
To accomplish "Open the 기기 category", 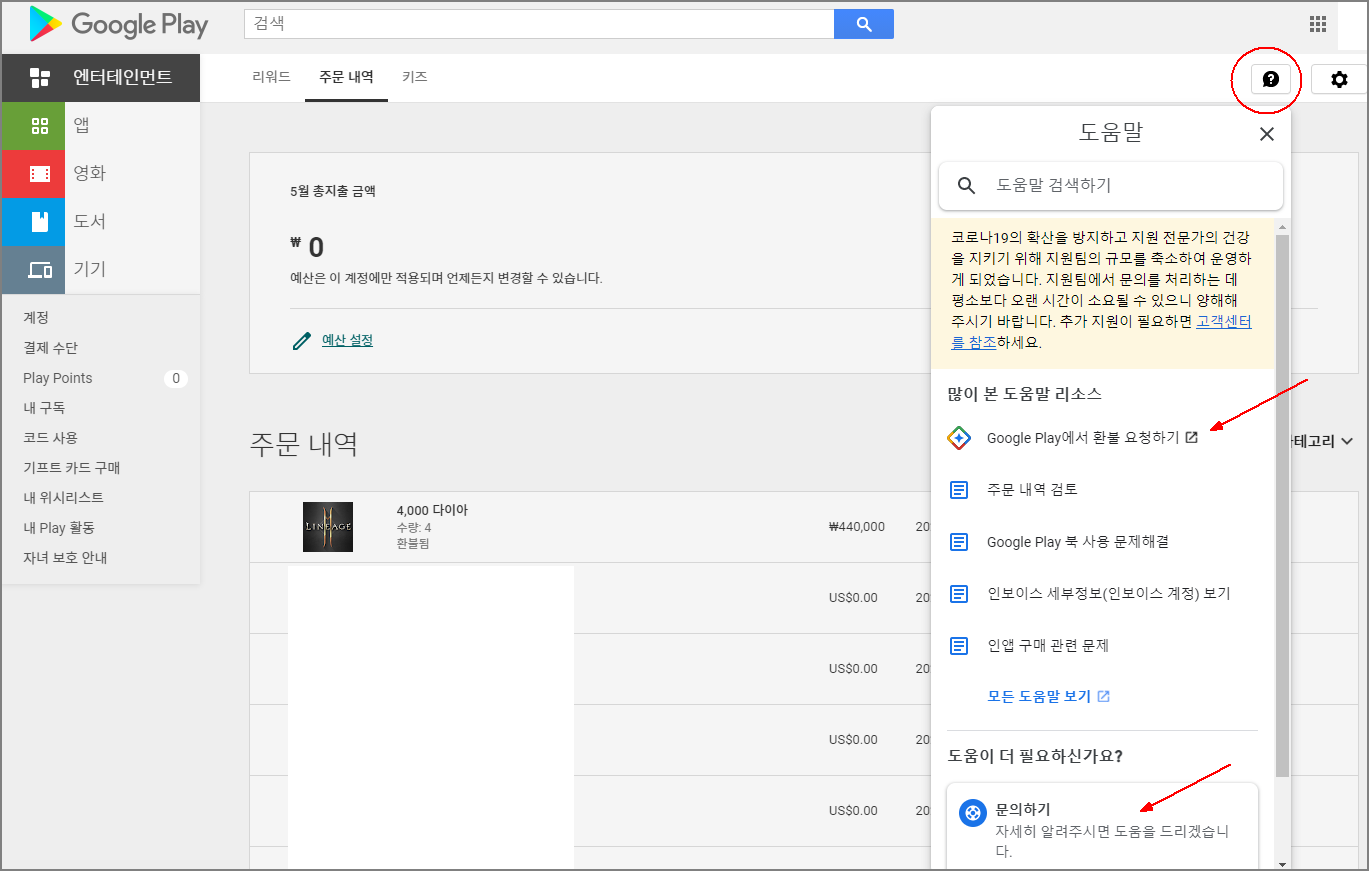I will coord(101,270).
